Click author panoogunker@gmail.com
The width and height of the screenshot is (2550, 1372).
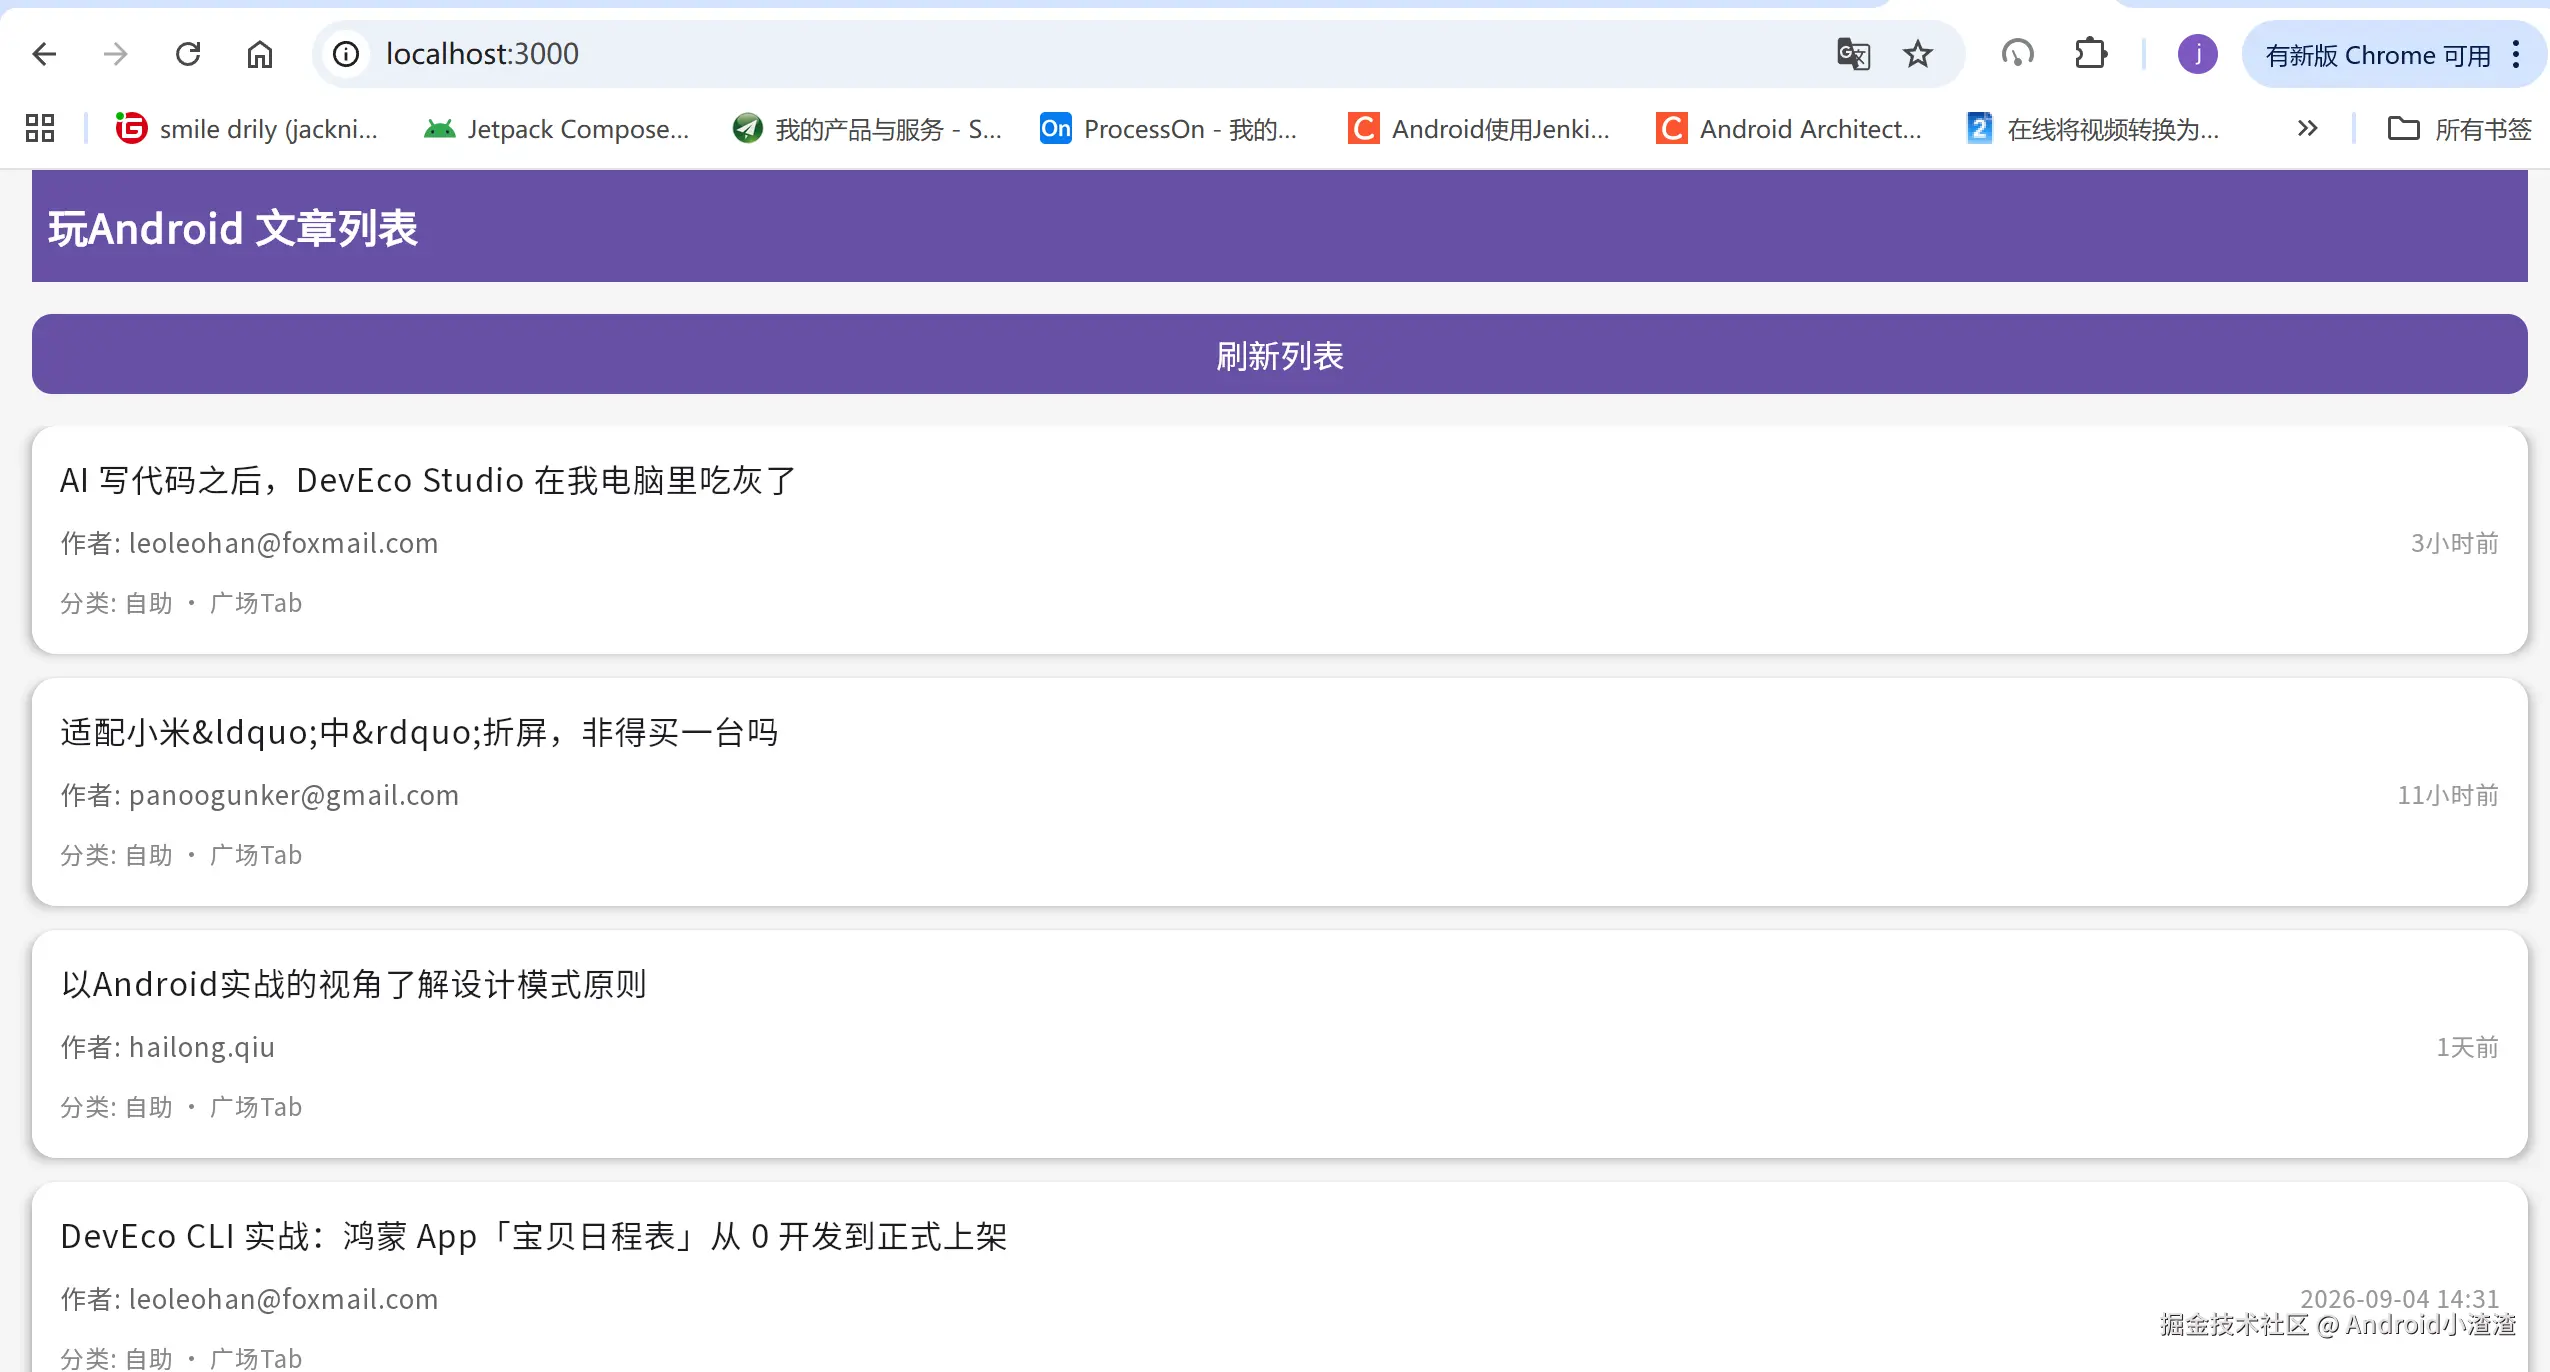294,795
